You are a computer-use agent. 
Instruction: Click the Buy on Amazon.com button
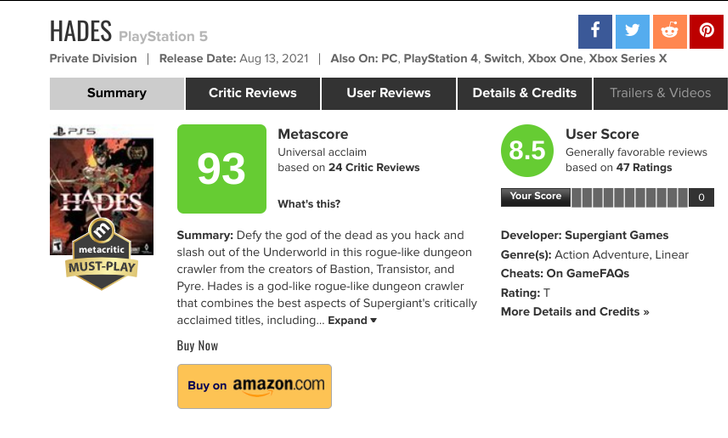point(254,386)
